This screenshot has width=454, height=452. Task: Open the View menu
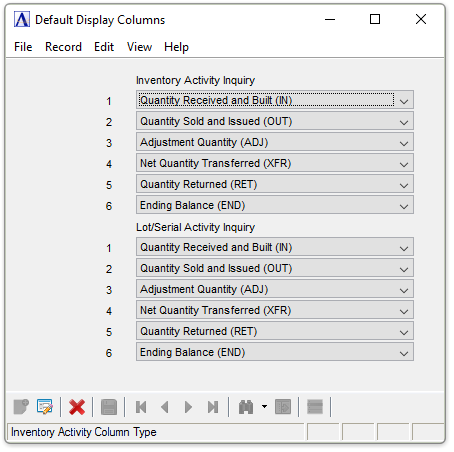[x=139, y=47]
